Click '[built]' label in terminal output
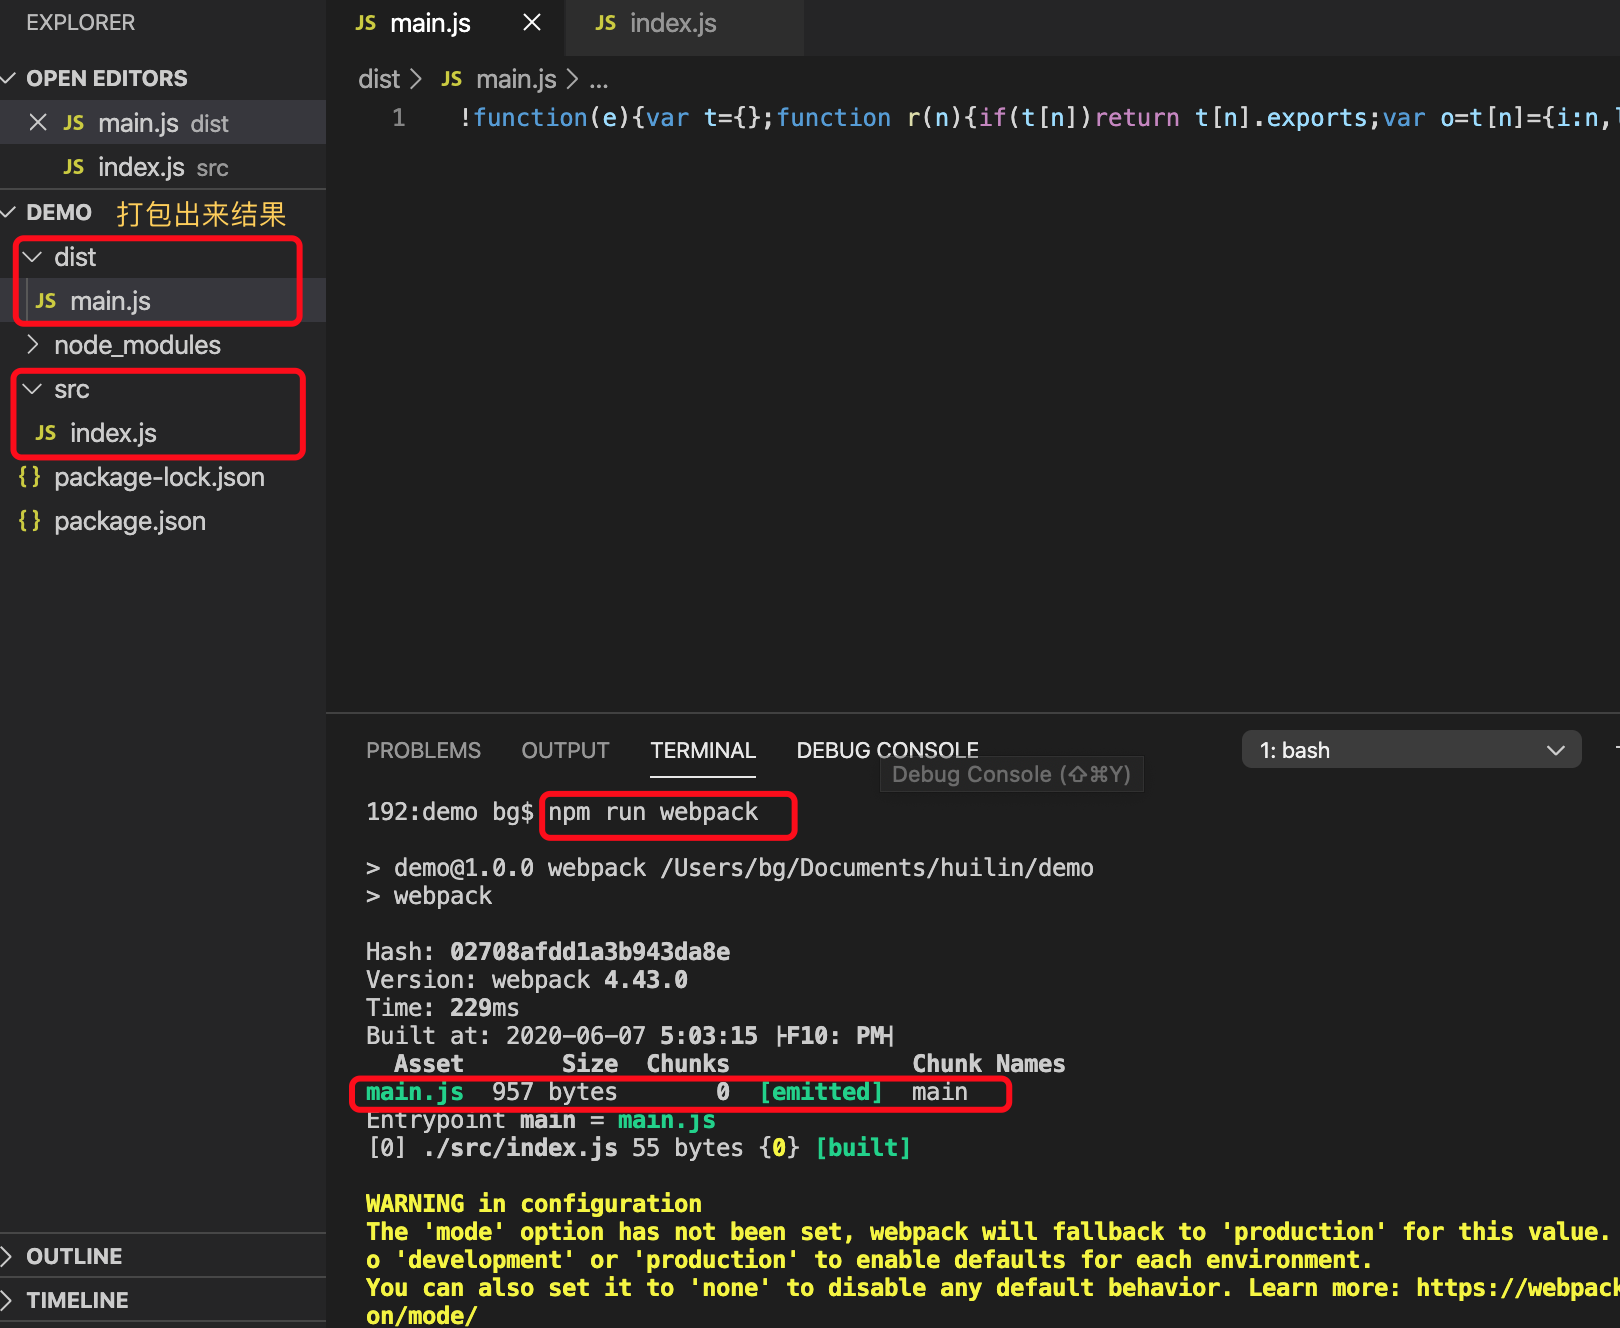Screen dimensions: 1620x1328 click(x=863, y=1148)
